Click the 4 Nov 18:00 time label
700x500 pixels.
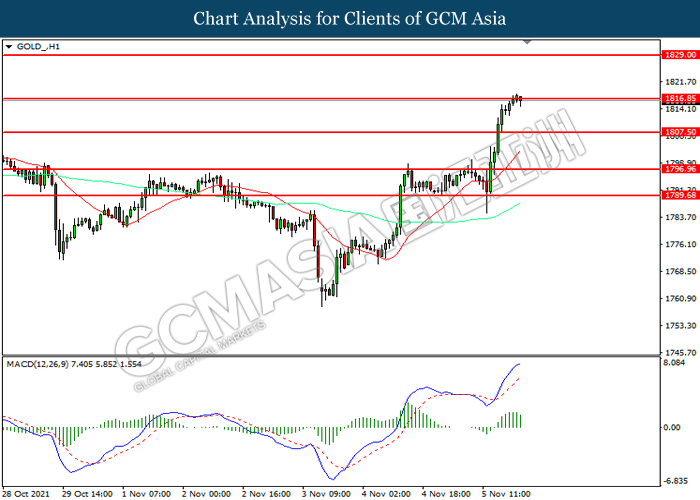(x=446, y=494)
